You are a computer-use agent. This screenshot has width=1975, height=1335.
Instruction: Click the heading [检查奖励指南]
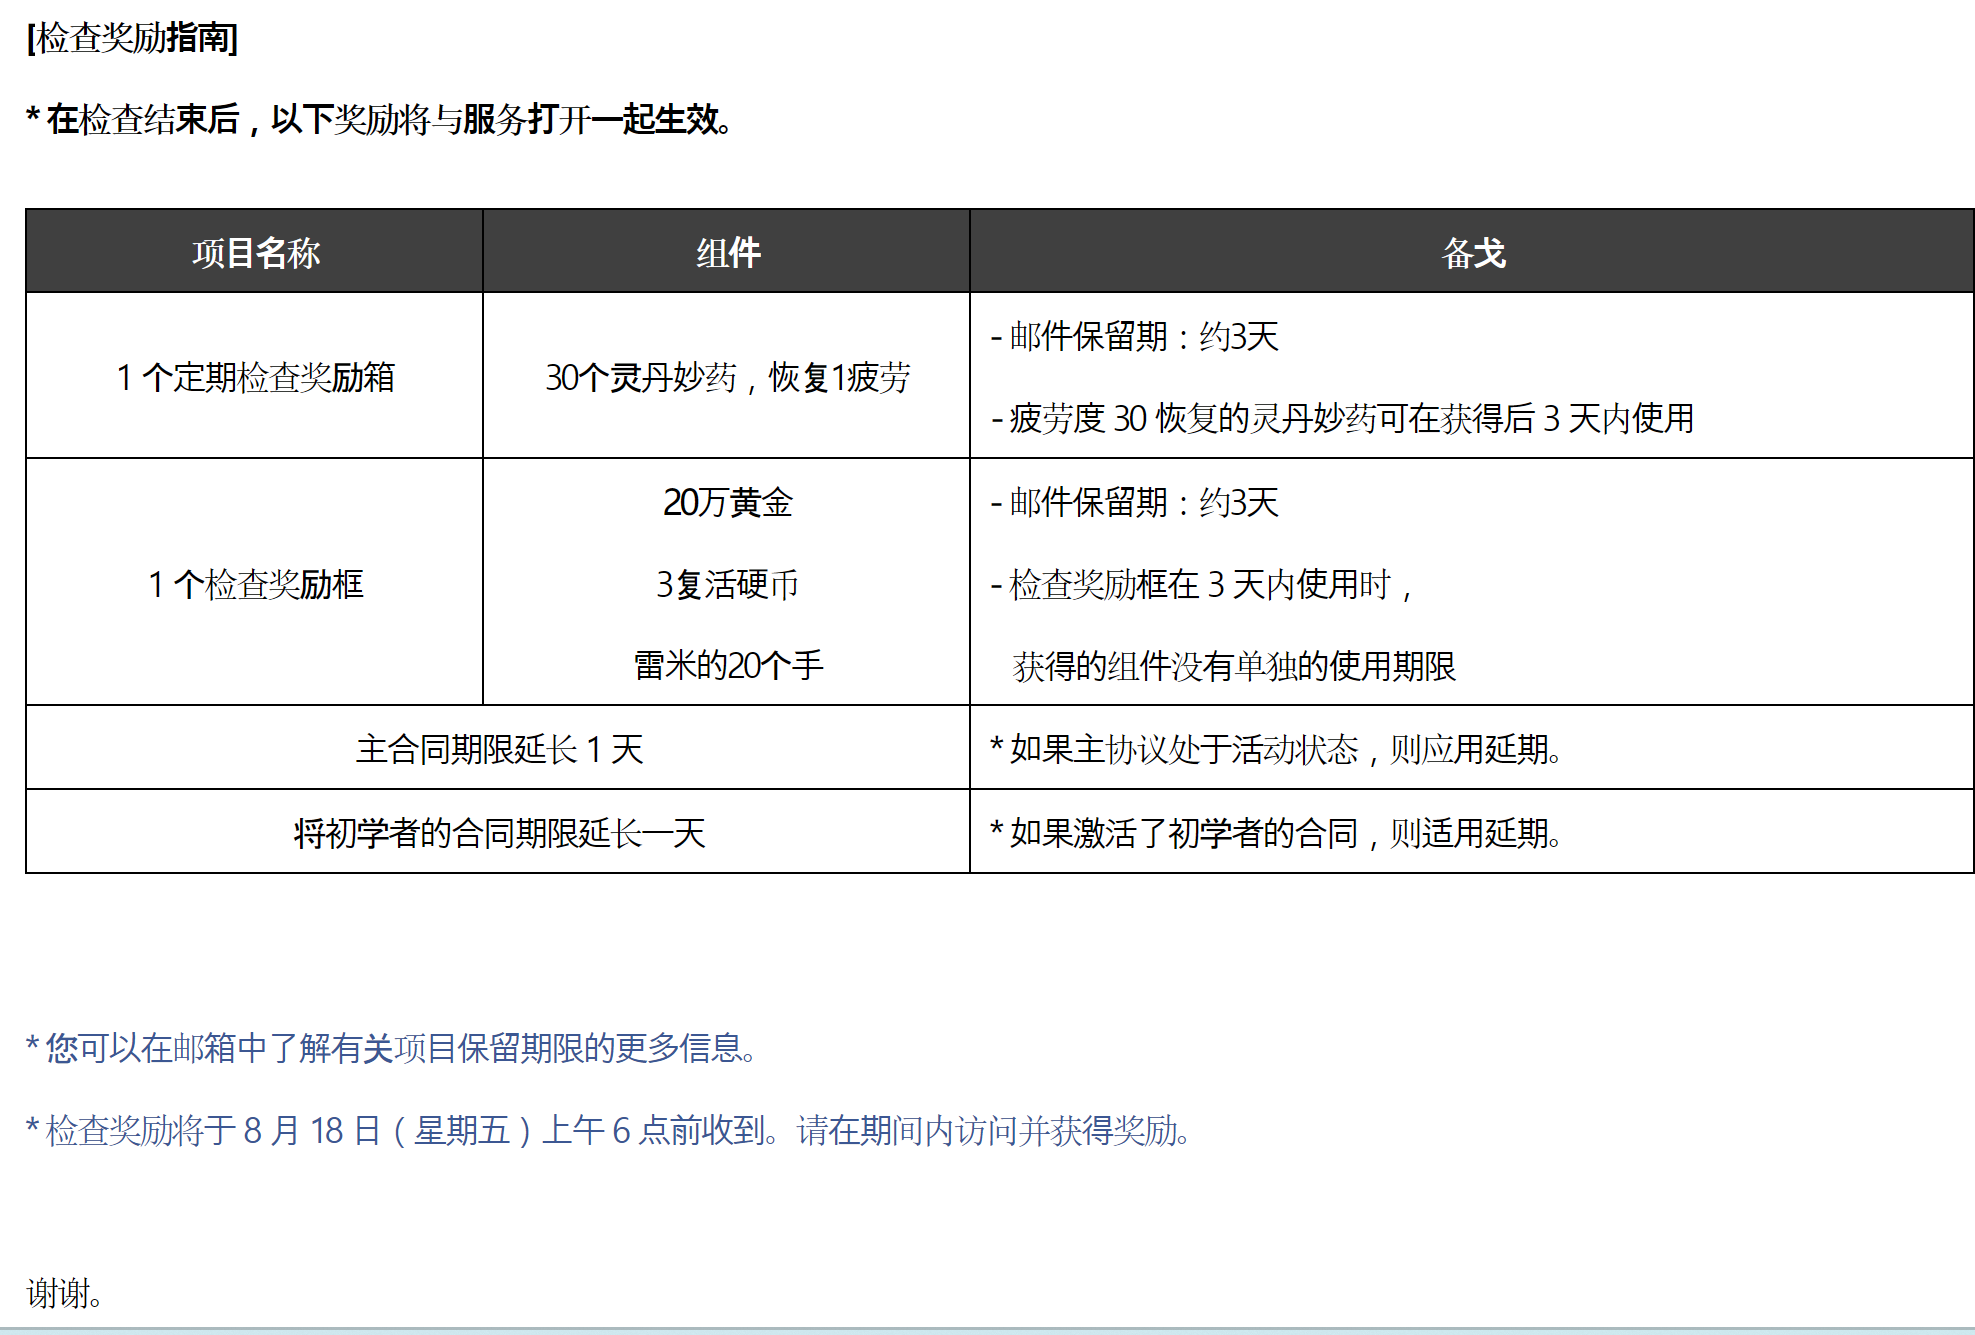132,38
